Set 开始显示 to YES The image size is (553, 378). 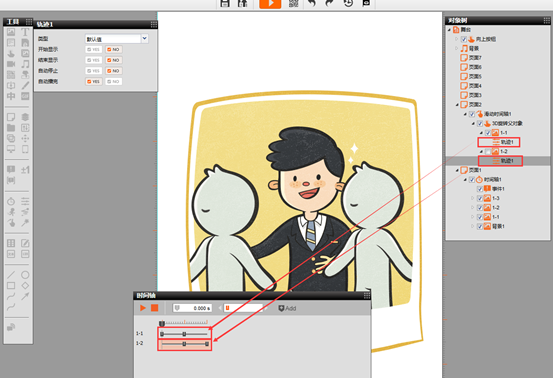point(93,49)
